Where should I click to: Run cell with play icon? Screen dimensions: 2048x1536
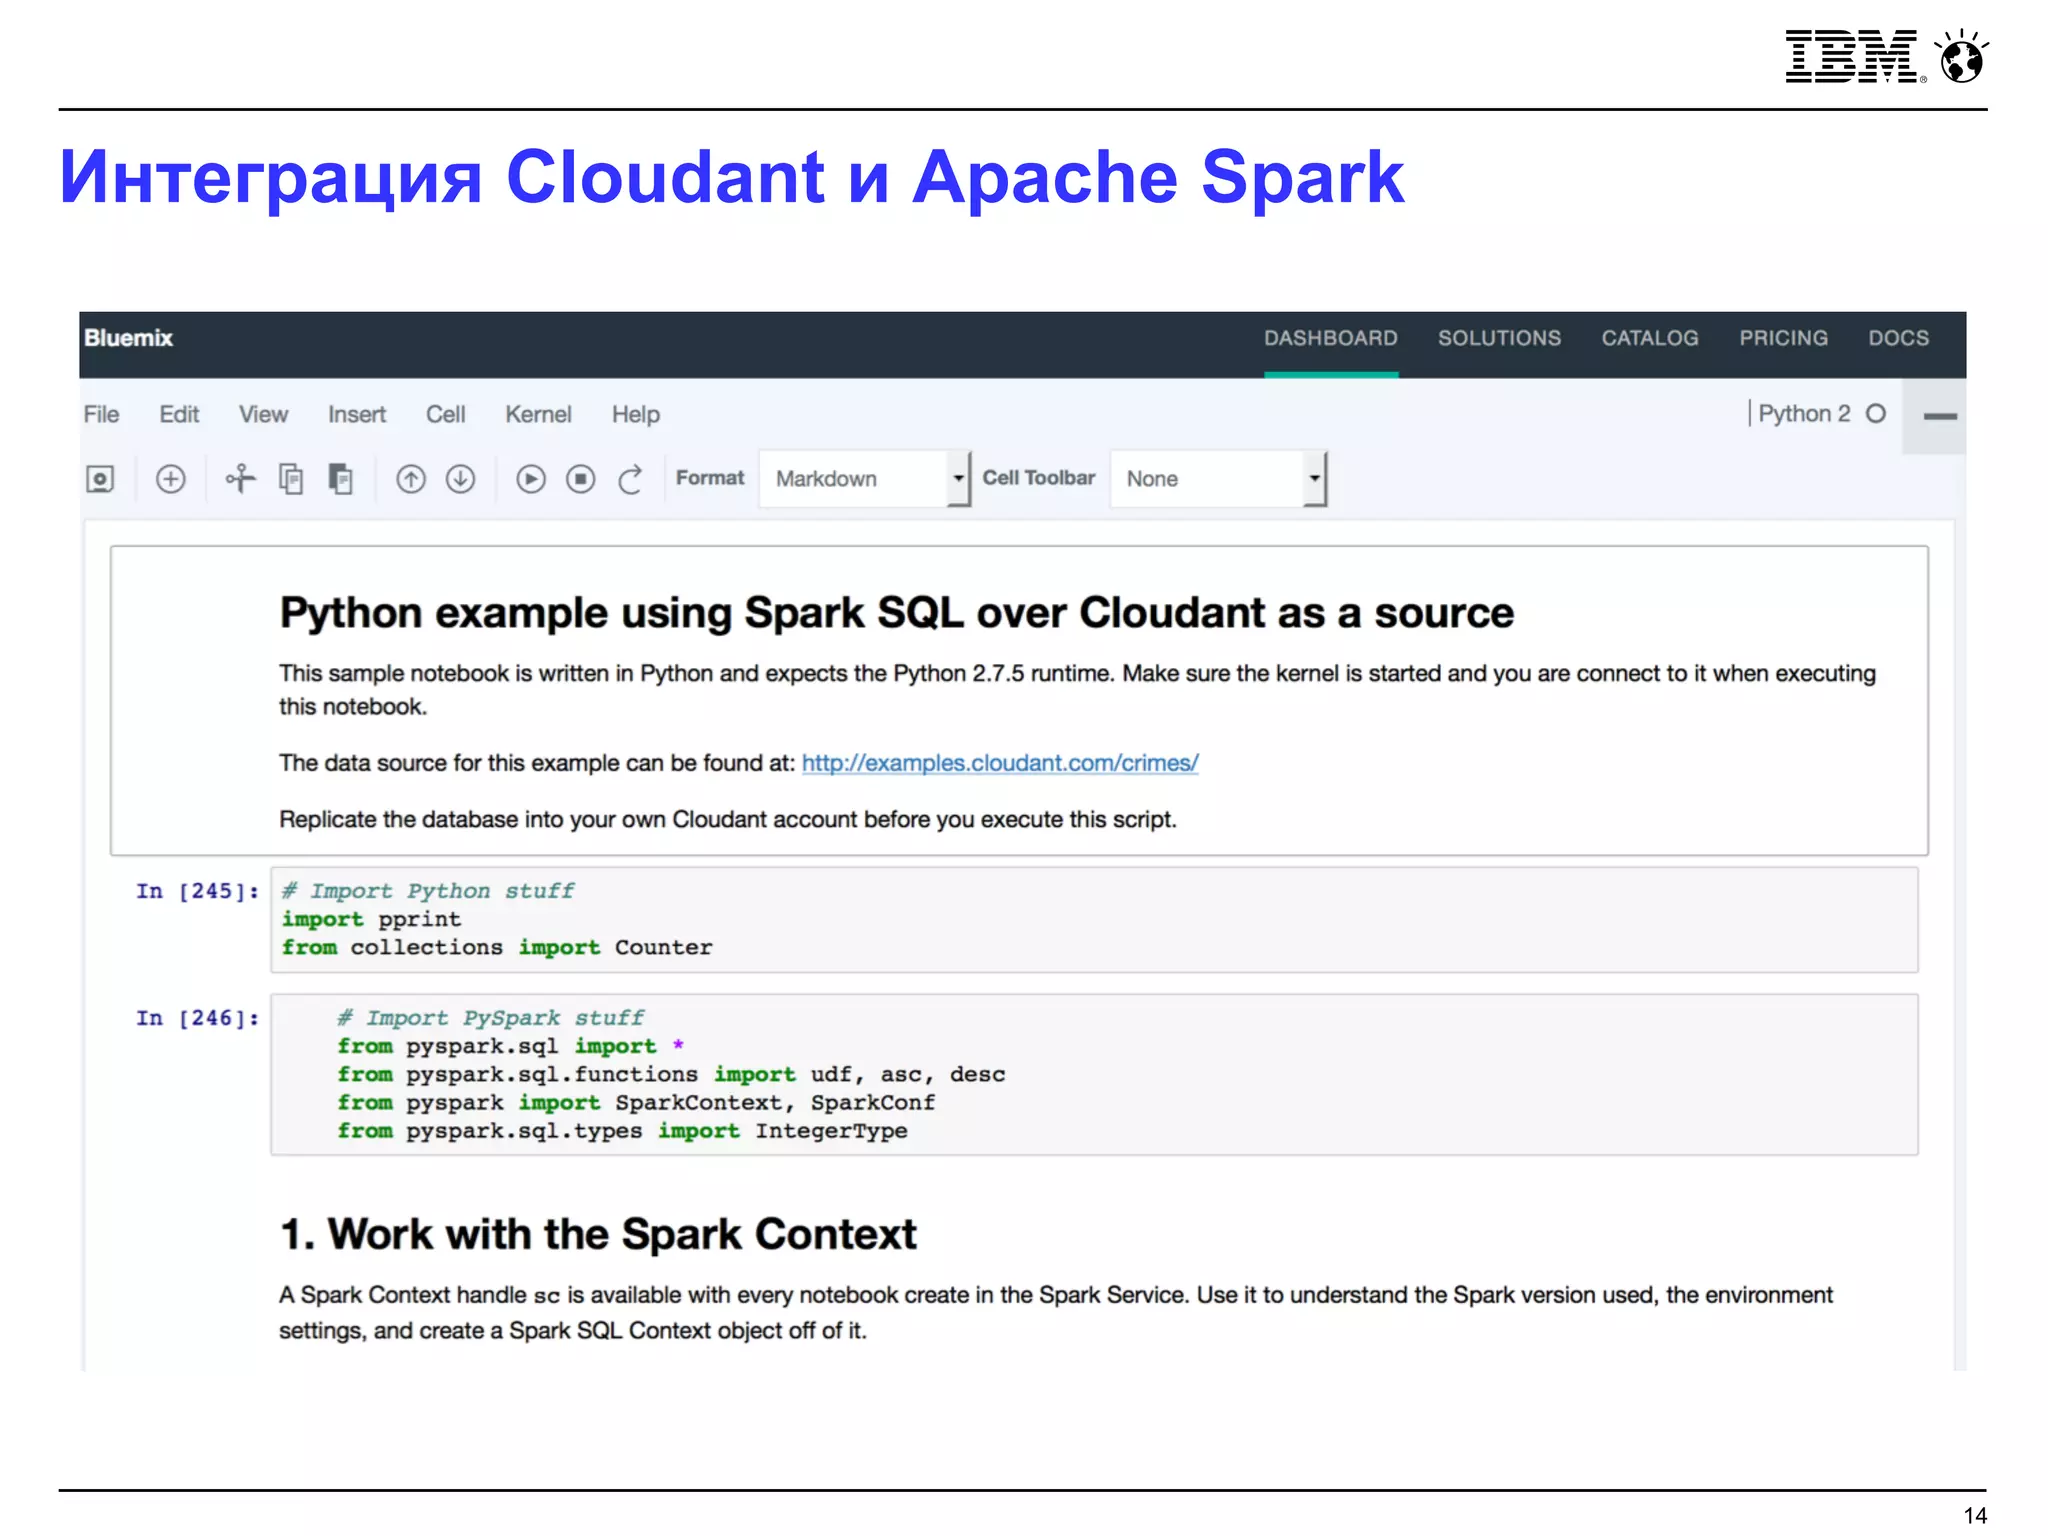(531, 479)
